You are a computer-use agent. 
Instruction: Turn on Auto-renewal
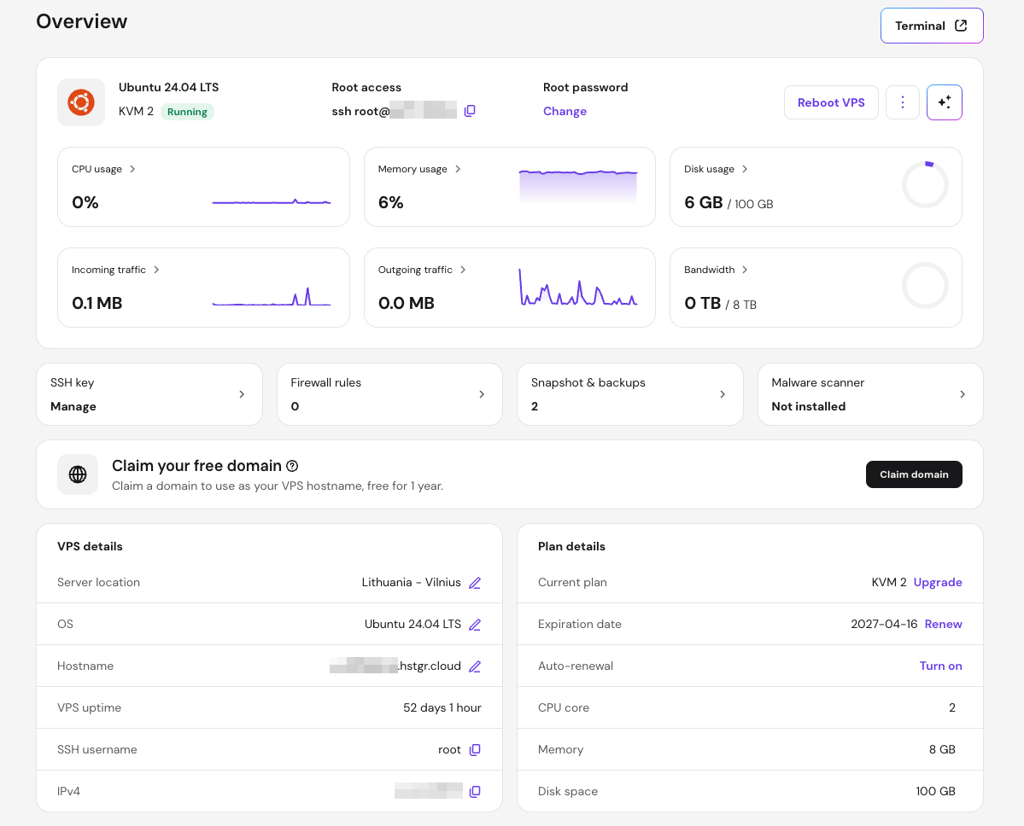940,666
